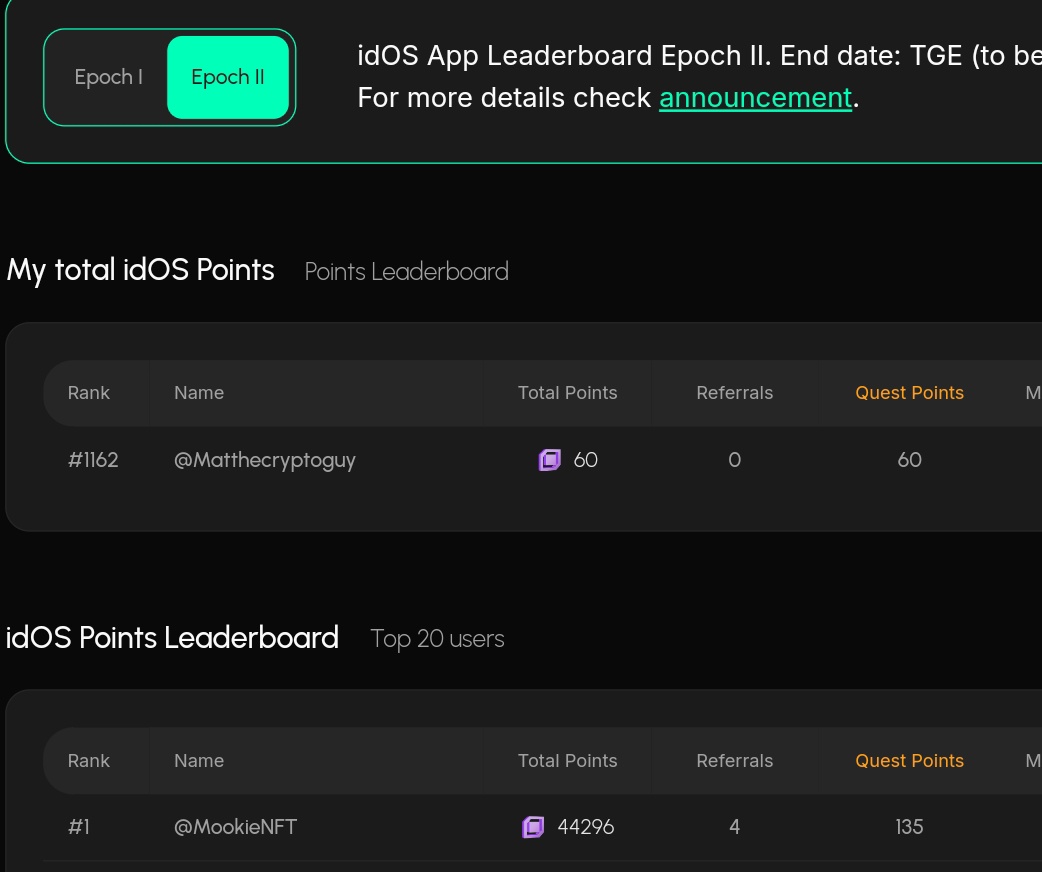1042x872 pixels.
Task: Switch to the Points Leaderboard tab
Action: click(x=406, y=271)
